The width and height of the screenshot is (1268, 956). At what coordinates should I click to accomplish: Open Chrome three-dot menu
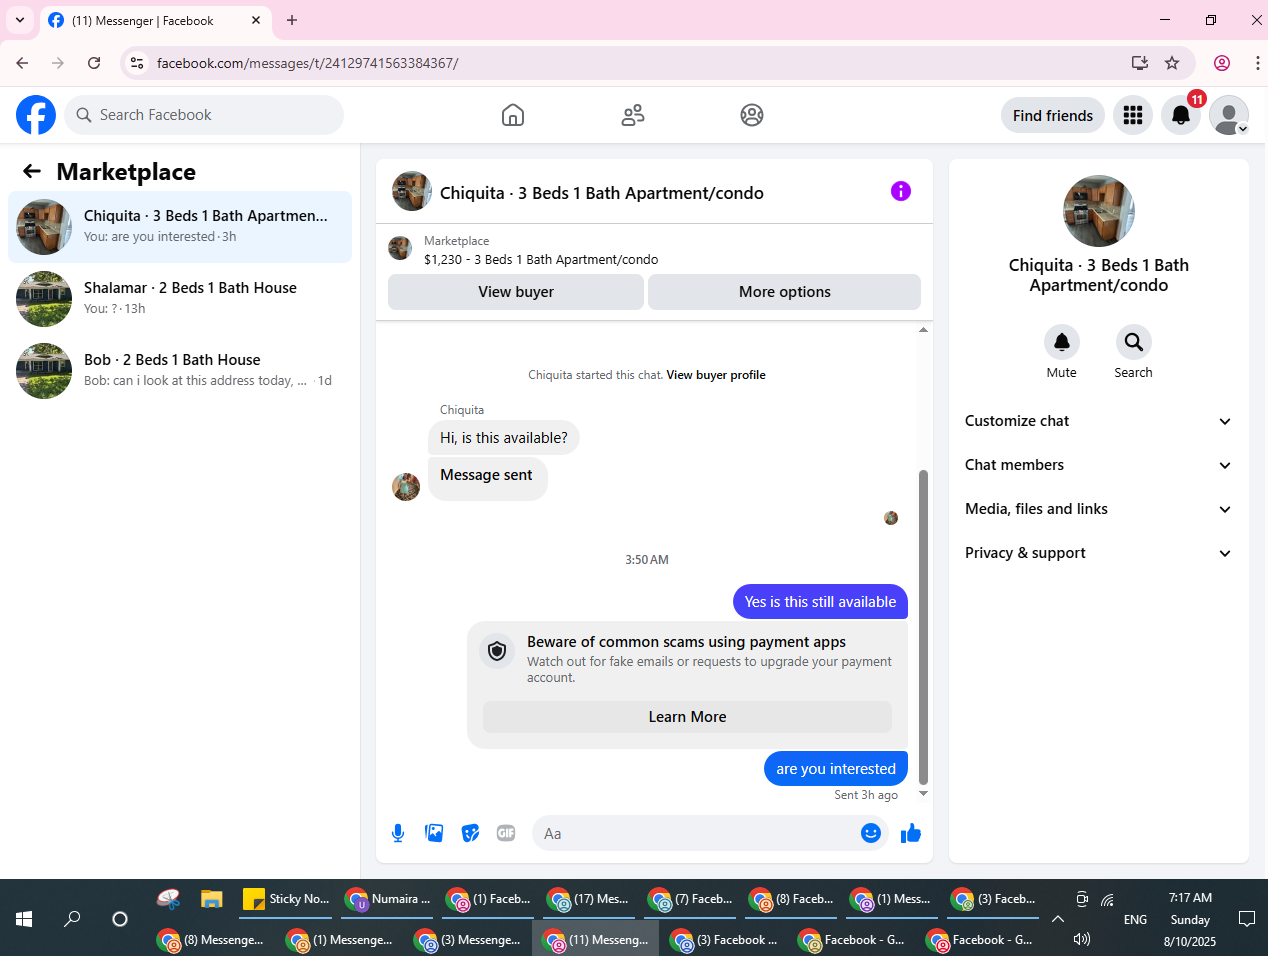coord(1257,63)
